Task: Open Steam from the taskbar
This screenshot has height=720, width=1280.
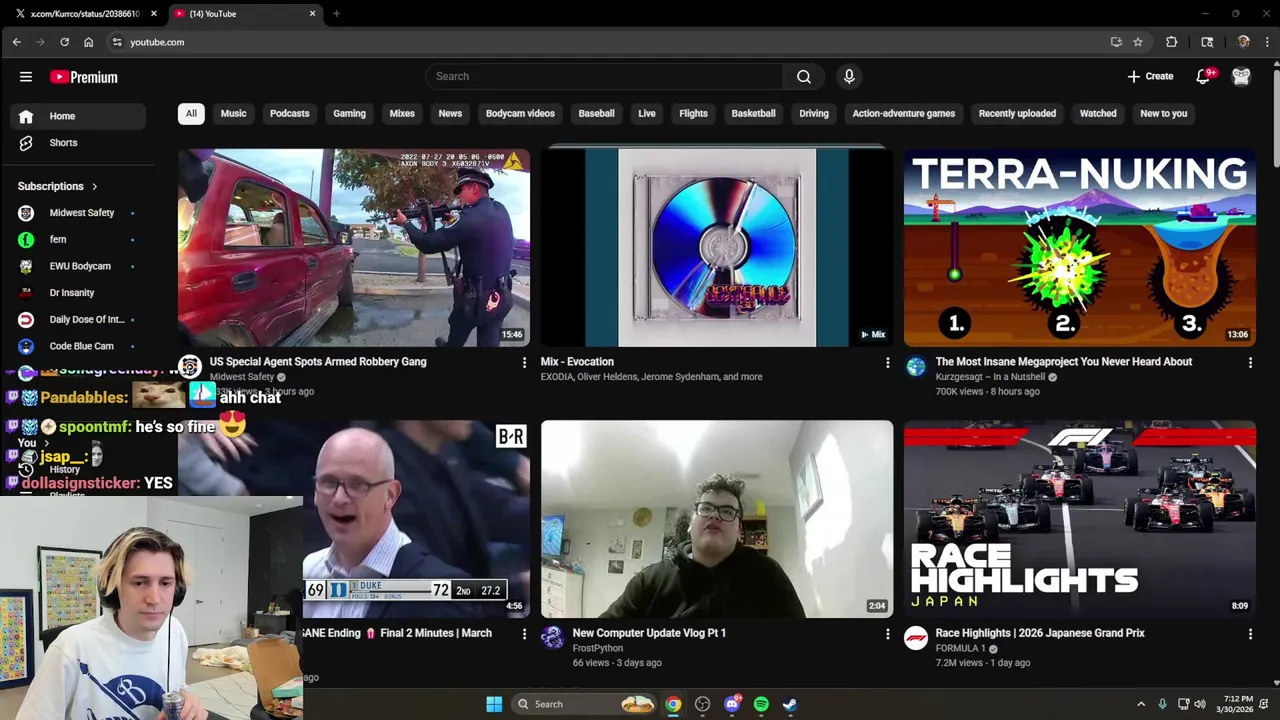Action: click(790, 704)
